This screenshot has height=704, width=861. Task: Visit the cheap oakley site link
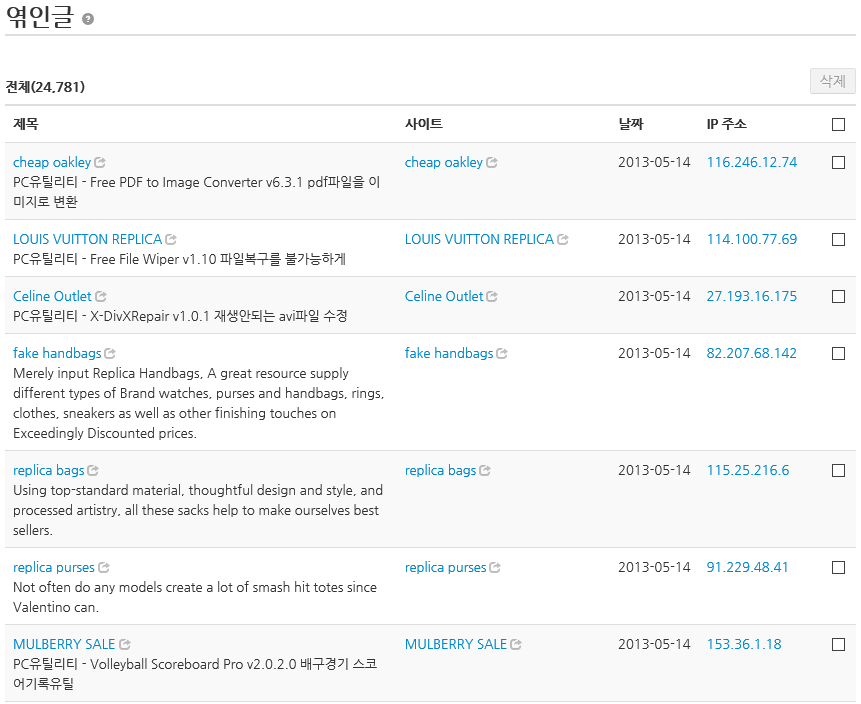click(444, 163)
